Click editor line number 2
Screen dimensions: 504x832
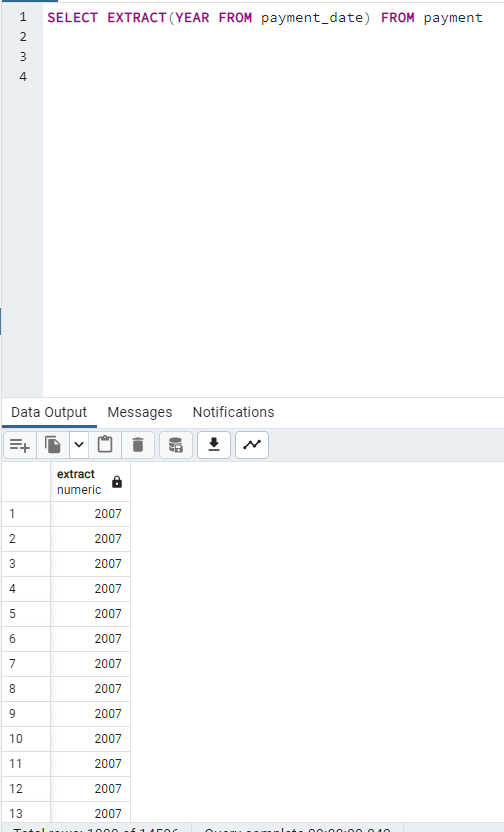click(x=23, y=37)
